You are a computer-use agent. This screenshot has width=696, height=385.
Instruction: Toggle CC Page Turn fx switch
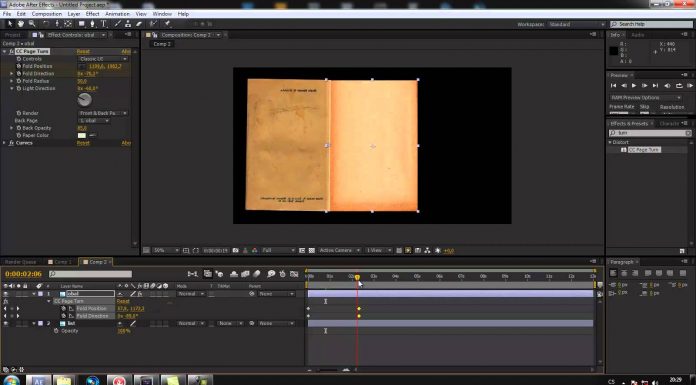[x=12, y=52]
